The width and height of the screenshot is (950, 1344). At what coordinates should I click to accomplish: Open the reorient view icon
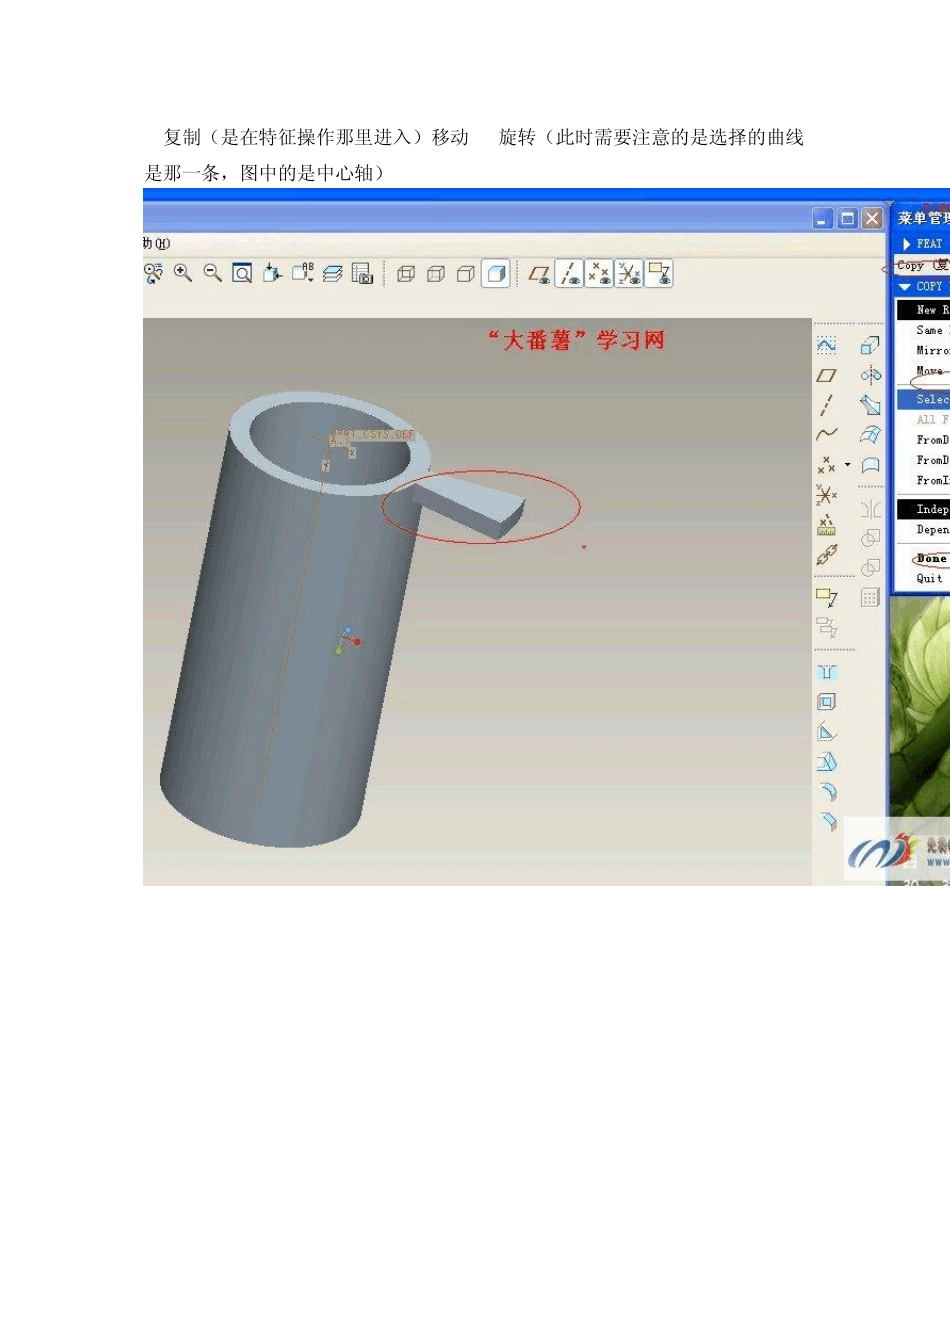pos(272,273)
